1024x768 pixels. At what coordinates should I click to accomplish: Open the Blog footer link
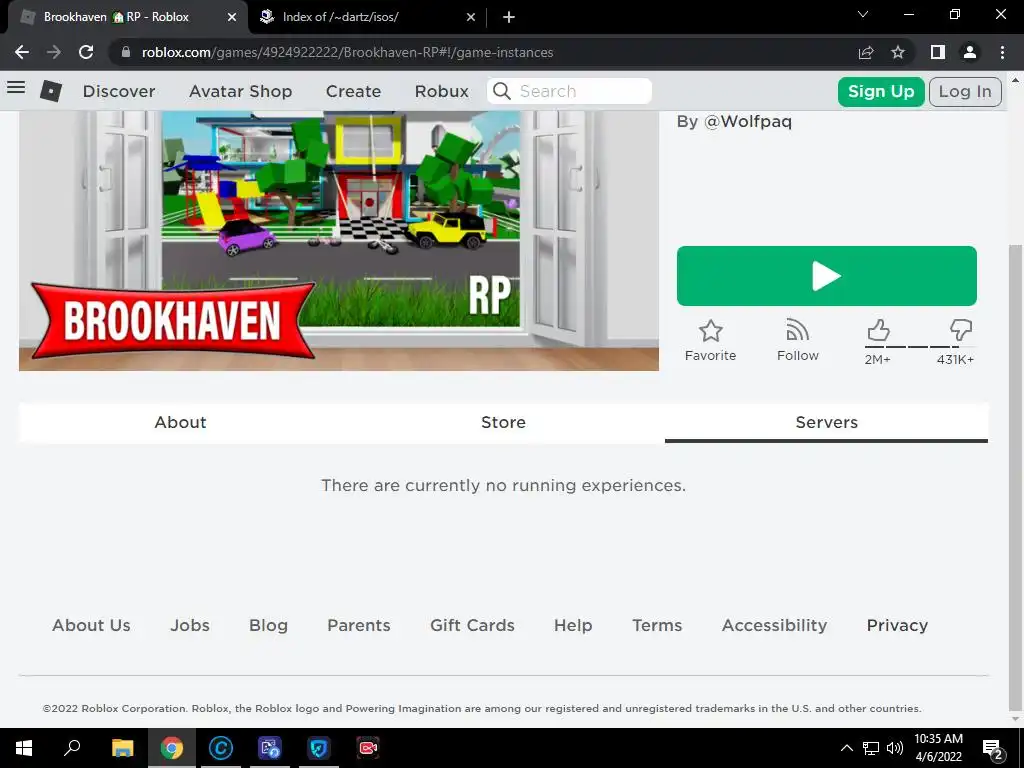268,625
